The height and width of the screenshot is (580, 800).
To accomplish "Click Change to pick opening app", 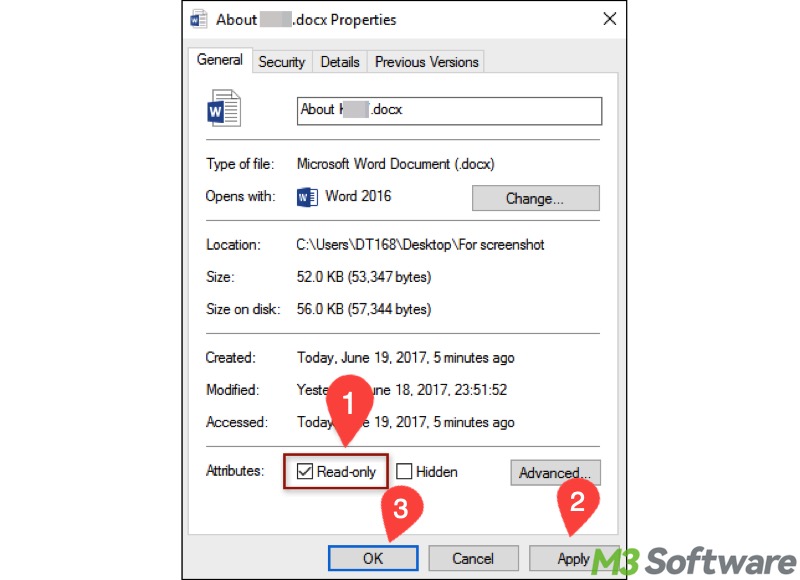I will coord(535,198).
